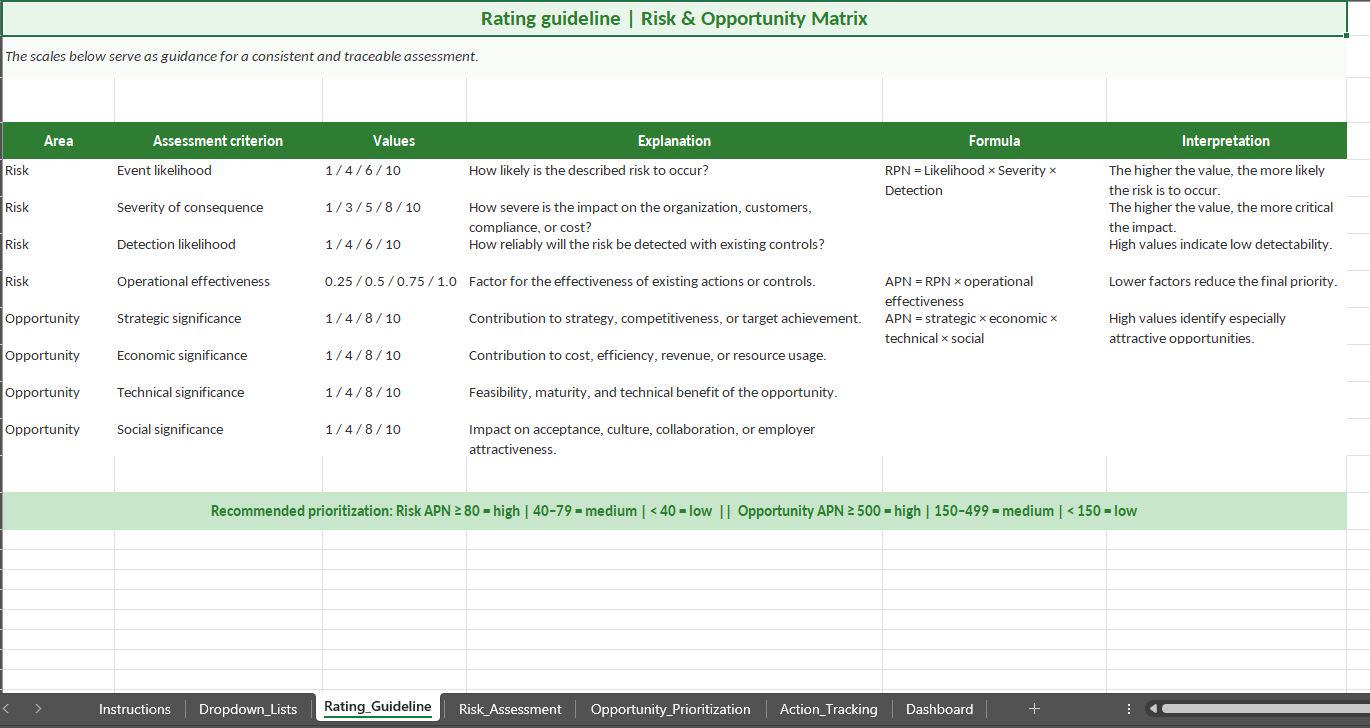Select the 'Interpretation' header cell

[x=1226, y=141]
